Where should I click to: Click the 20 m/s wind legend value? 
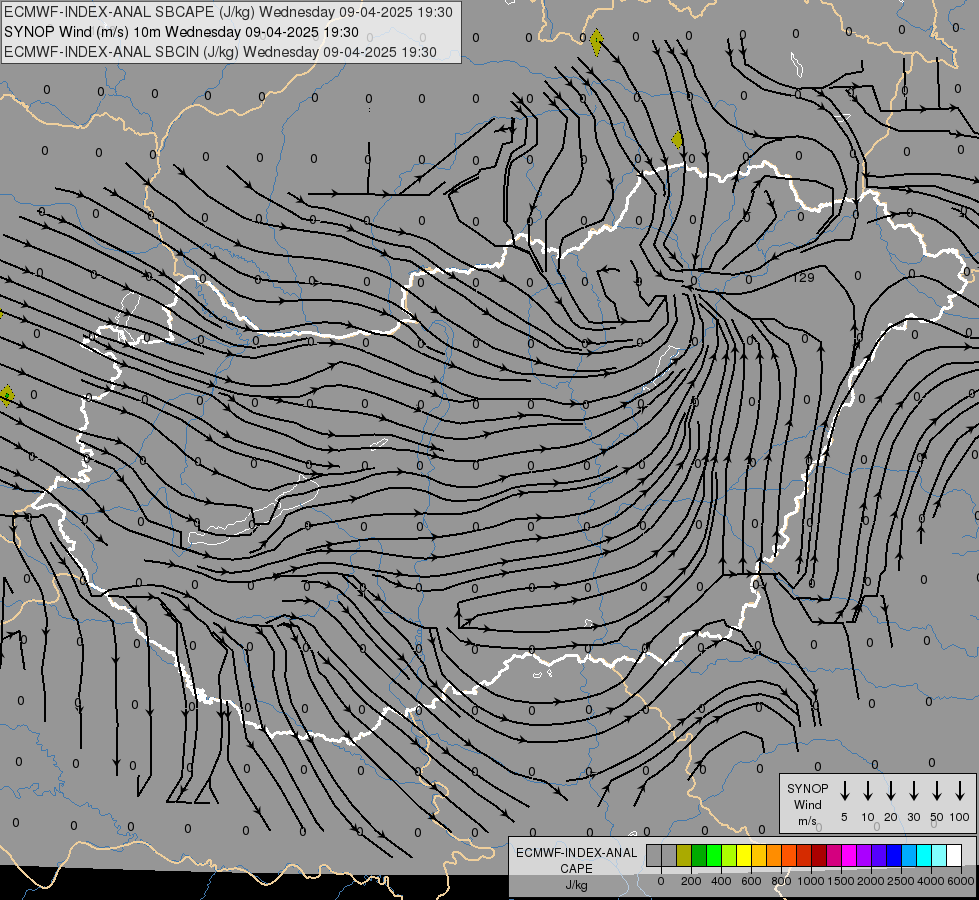pyautogui.click(x=891, y=817)
